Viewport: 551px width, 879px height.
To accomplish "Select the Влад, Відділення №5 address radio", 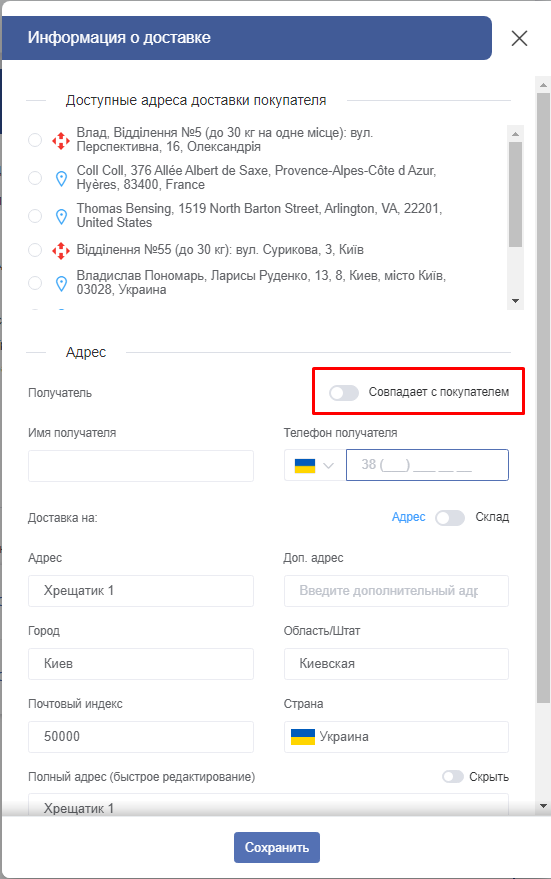I will click(35, 140).
